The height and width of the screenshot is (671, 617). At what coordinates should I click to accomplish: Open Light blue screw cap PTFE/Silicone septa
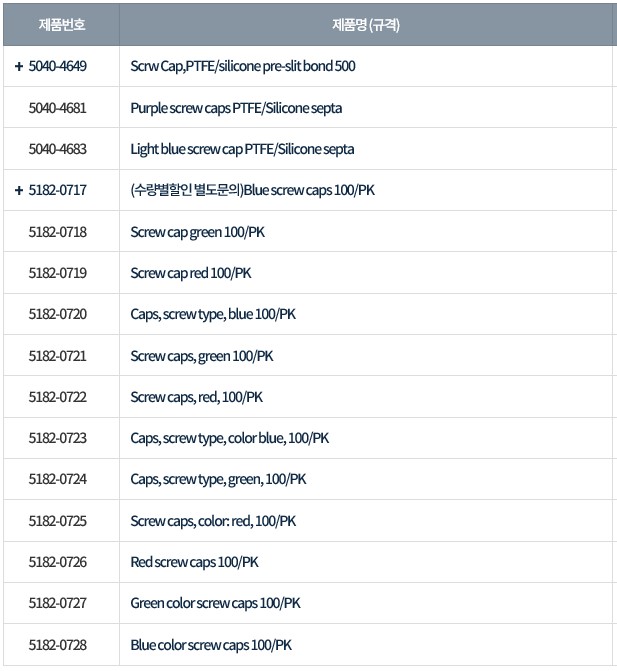point(242,149)
